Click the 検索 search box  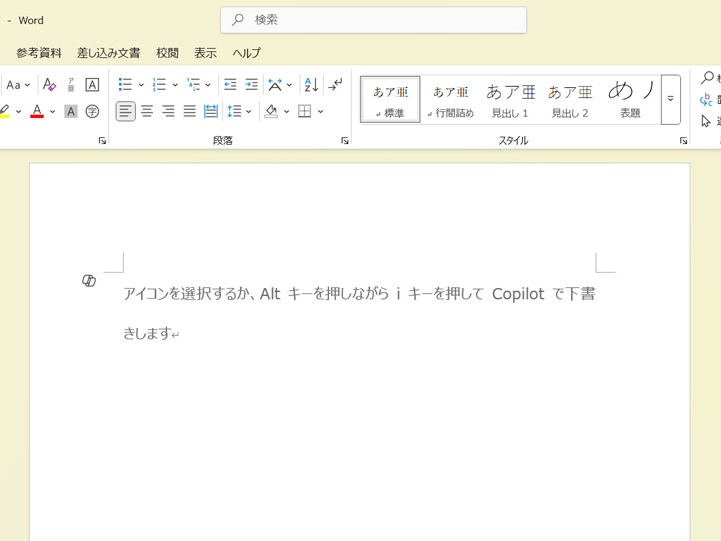(373, 20)
